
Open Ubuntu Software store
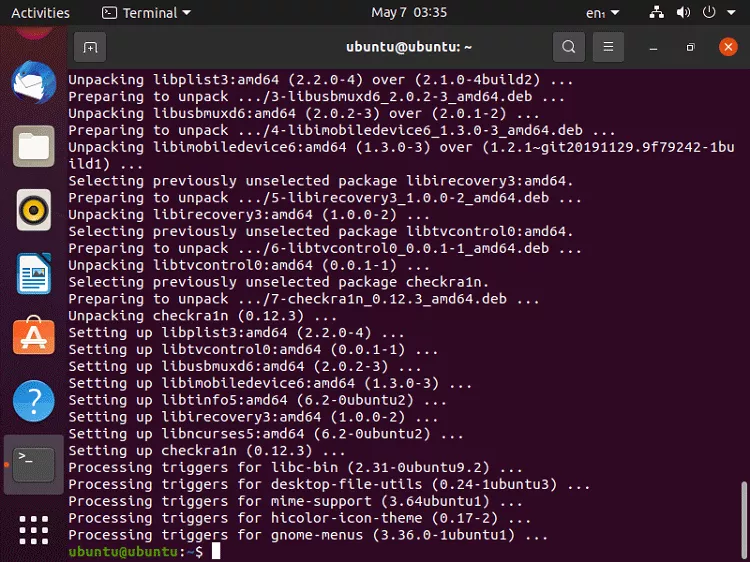(x=33, y=336)
